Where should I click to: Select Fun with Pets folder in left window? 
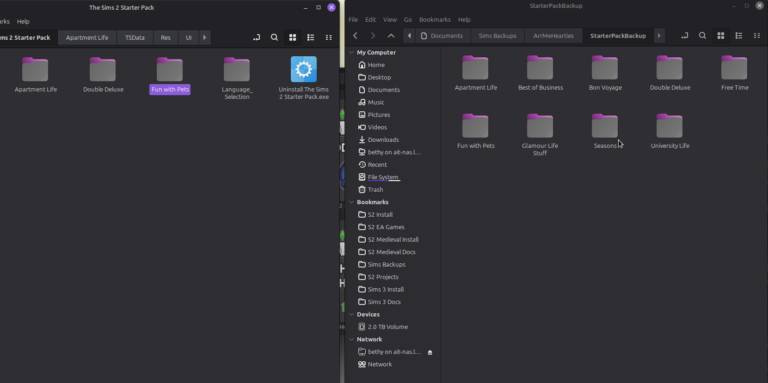point(169,70)
